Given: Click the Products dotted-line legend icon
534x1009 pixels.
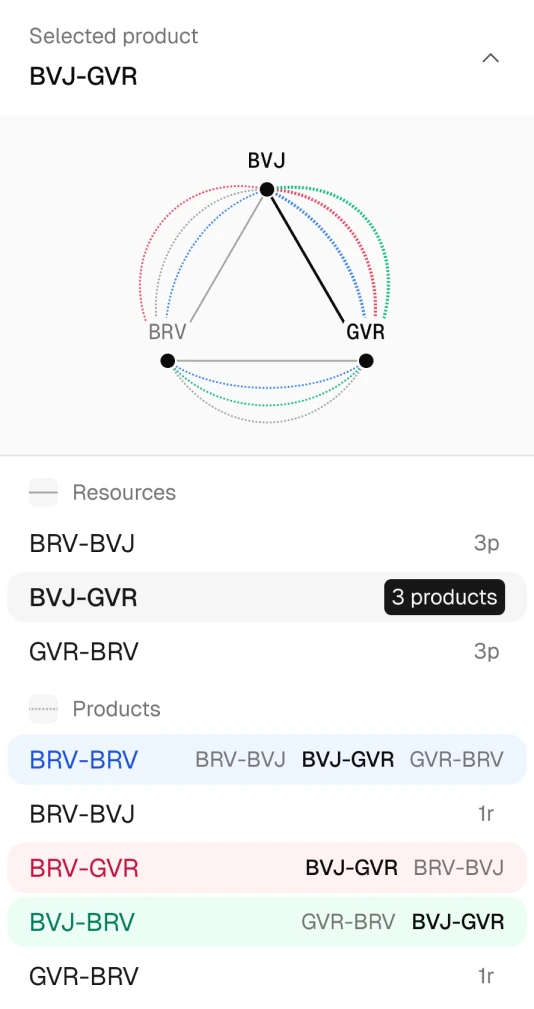Looking at the screenshot, I should click(43, 708).
